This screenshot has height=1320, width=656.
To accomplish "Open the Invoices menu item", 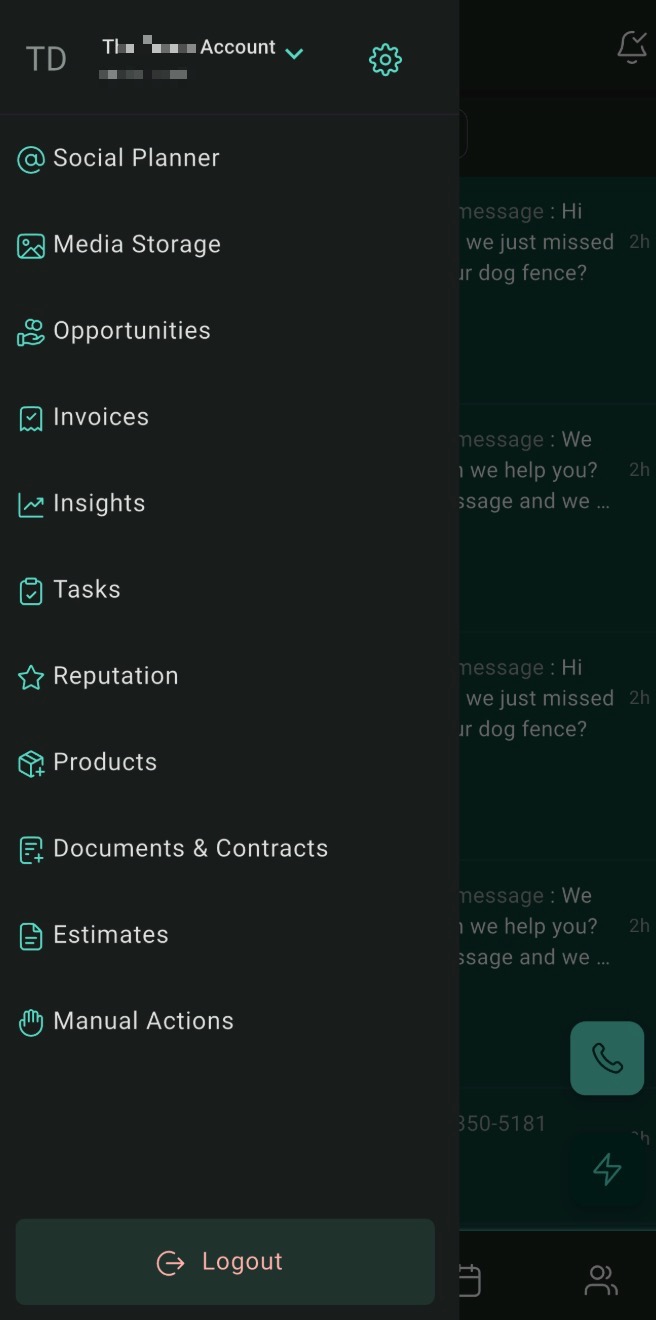I will click(100, 417).
